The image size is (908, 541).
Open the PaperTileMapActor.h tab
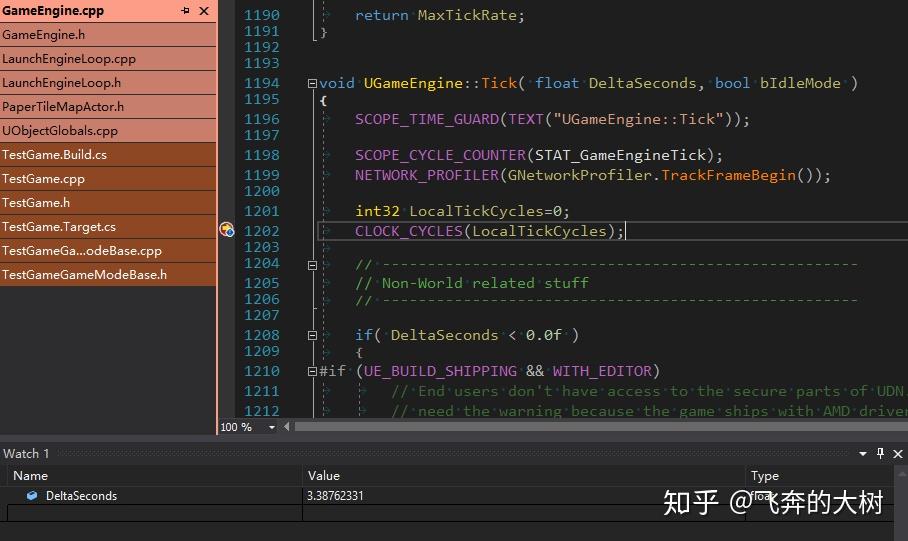coord(108,107)
